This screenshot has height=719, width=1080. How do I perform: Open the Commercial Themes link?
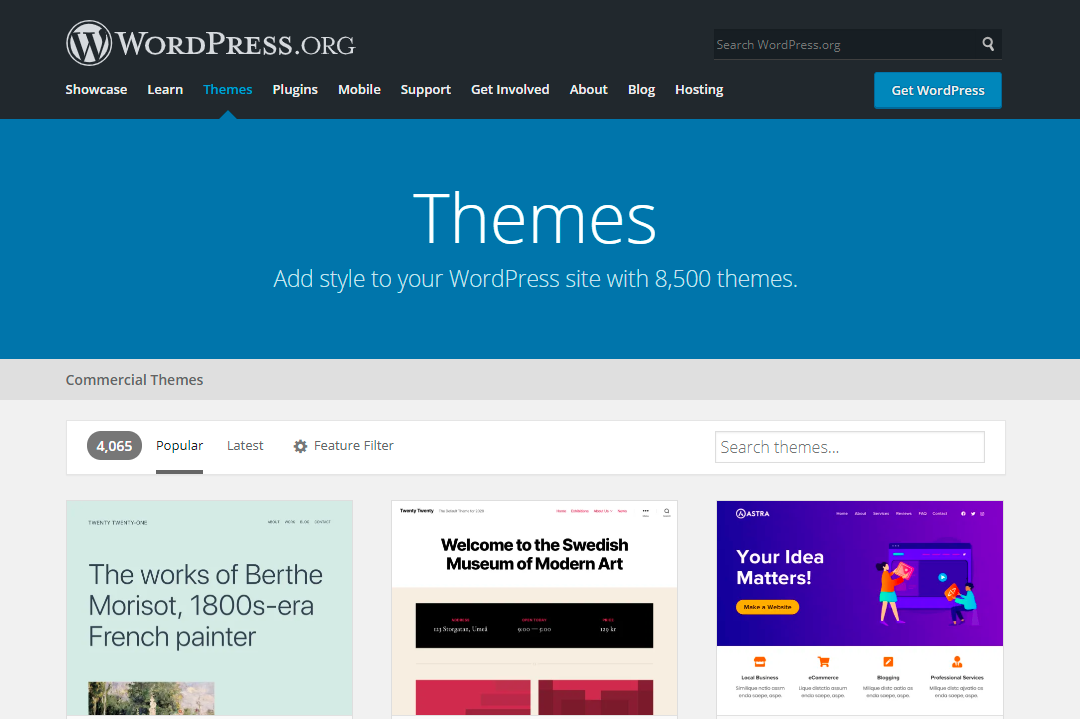134,380
